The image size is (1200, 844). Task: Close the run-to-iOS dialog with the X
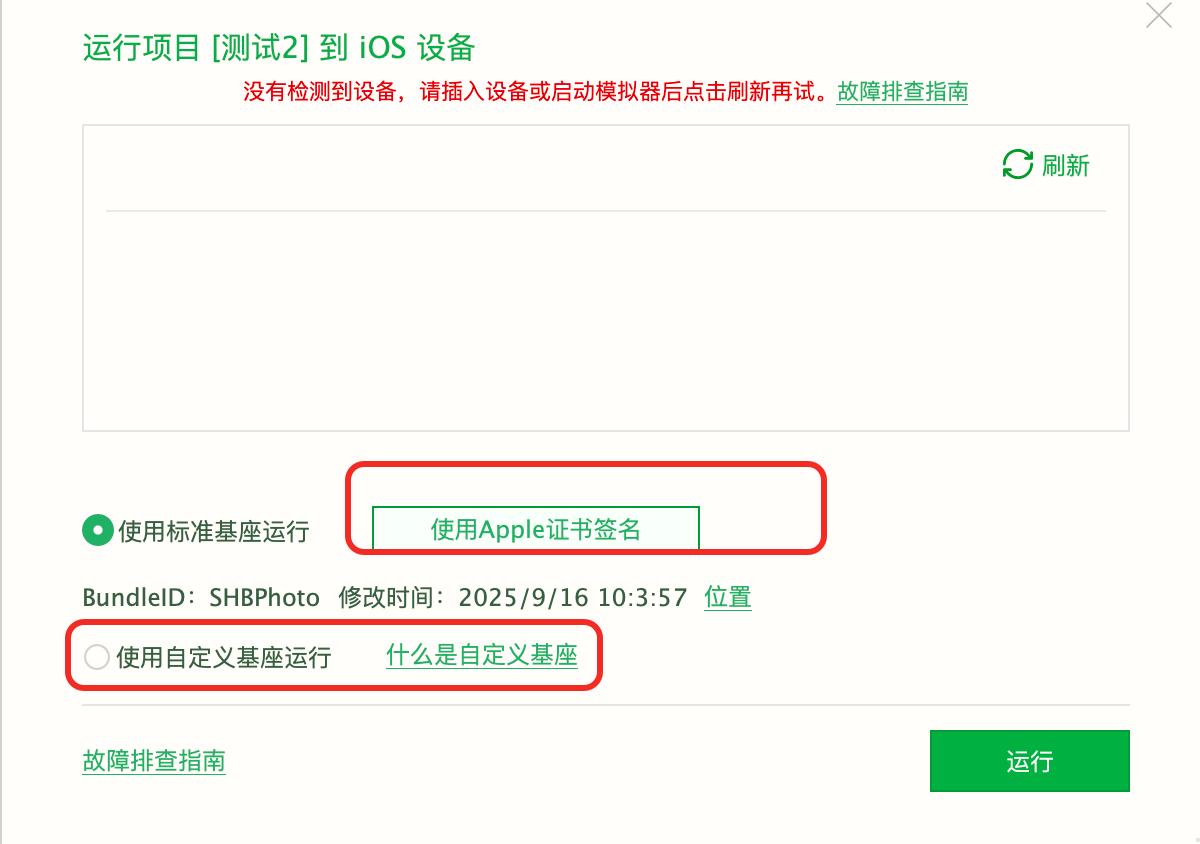(1158, 16)
